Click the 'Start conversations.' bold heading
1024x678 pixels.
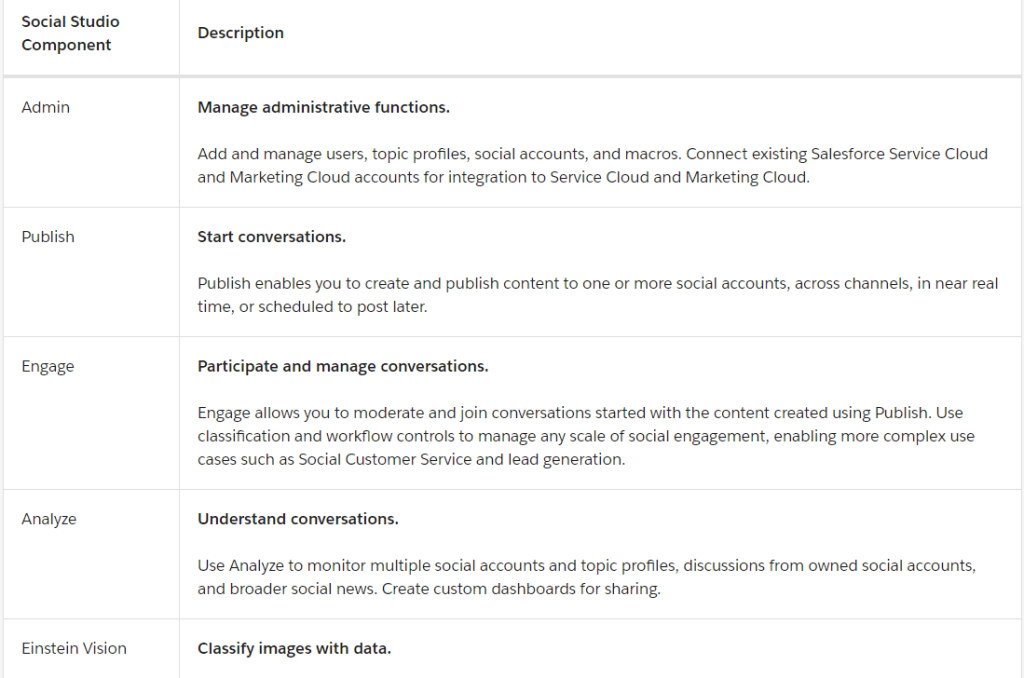[x=271, y=237]
